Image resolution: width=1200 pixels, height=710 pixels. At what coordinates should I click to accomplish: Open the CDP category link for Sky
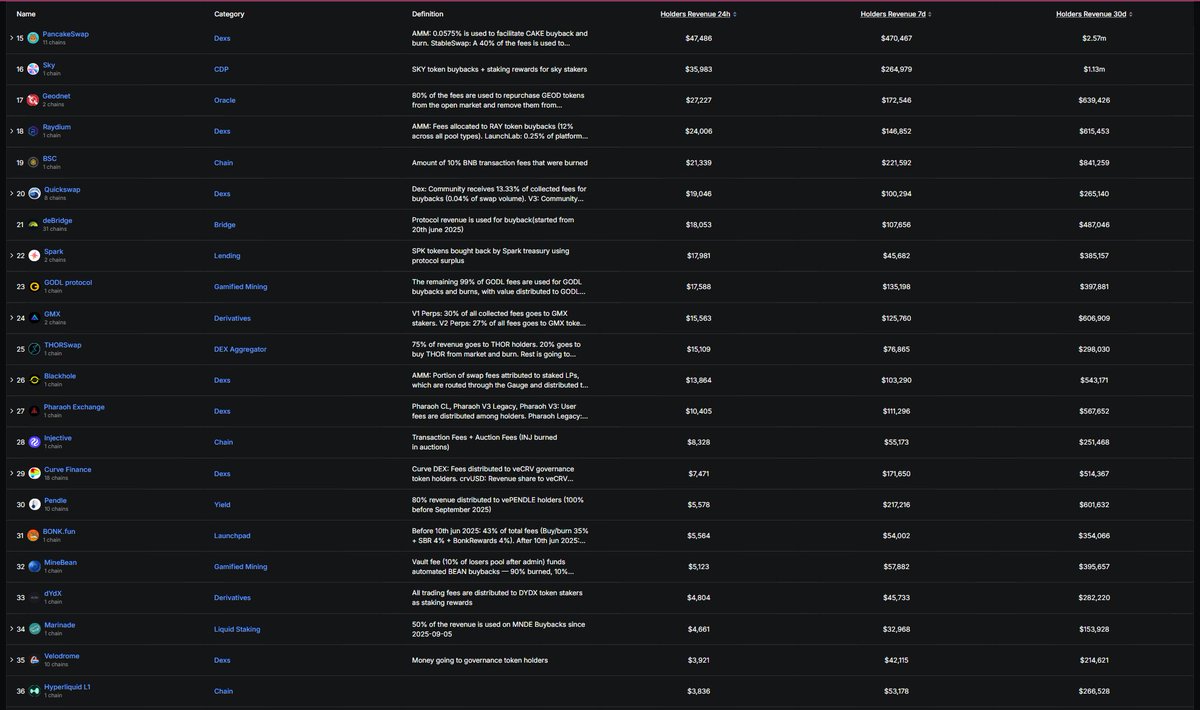[221, 69]
